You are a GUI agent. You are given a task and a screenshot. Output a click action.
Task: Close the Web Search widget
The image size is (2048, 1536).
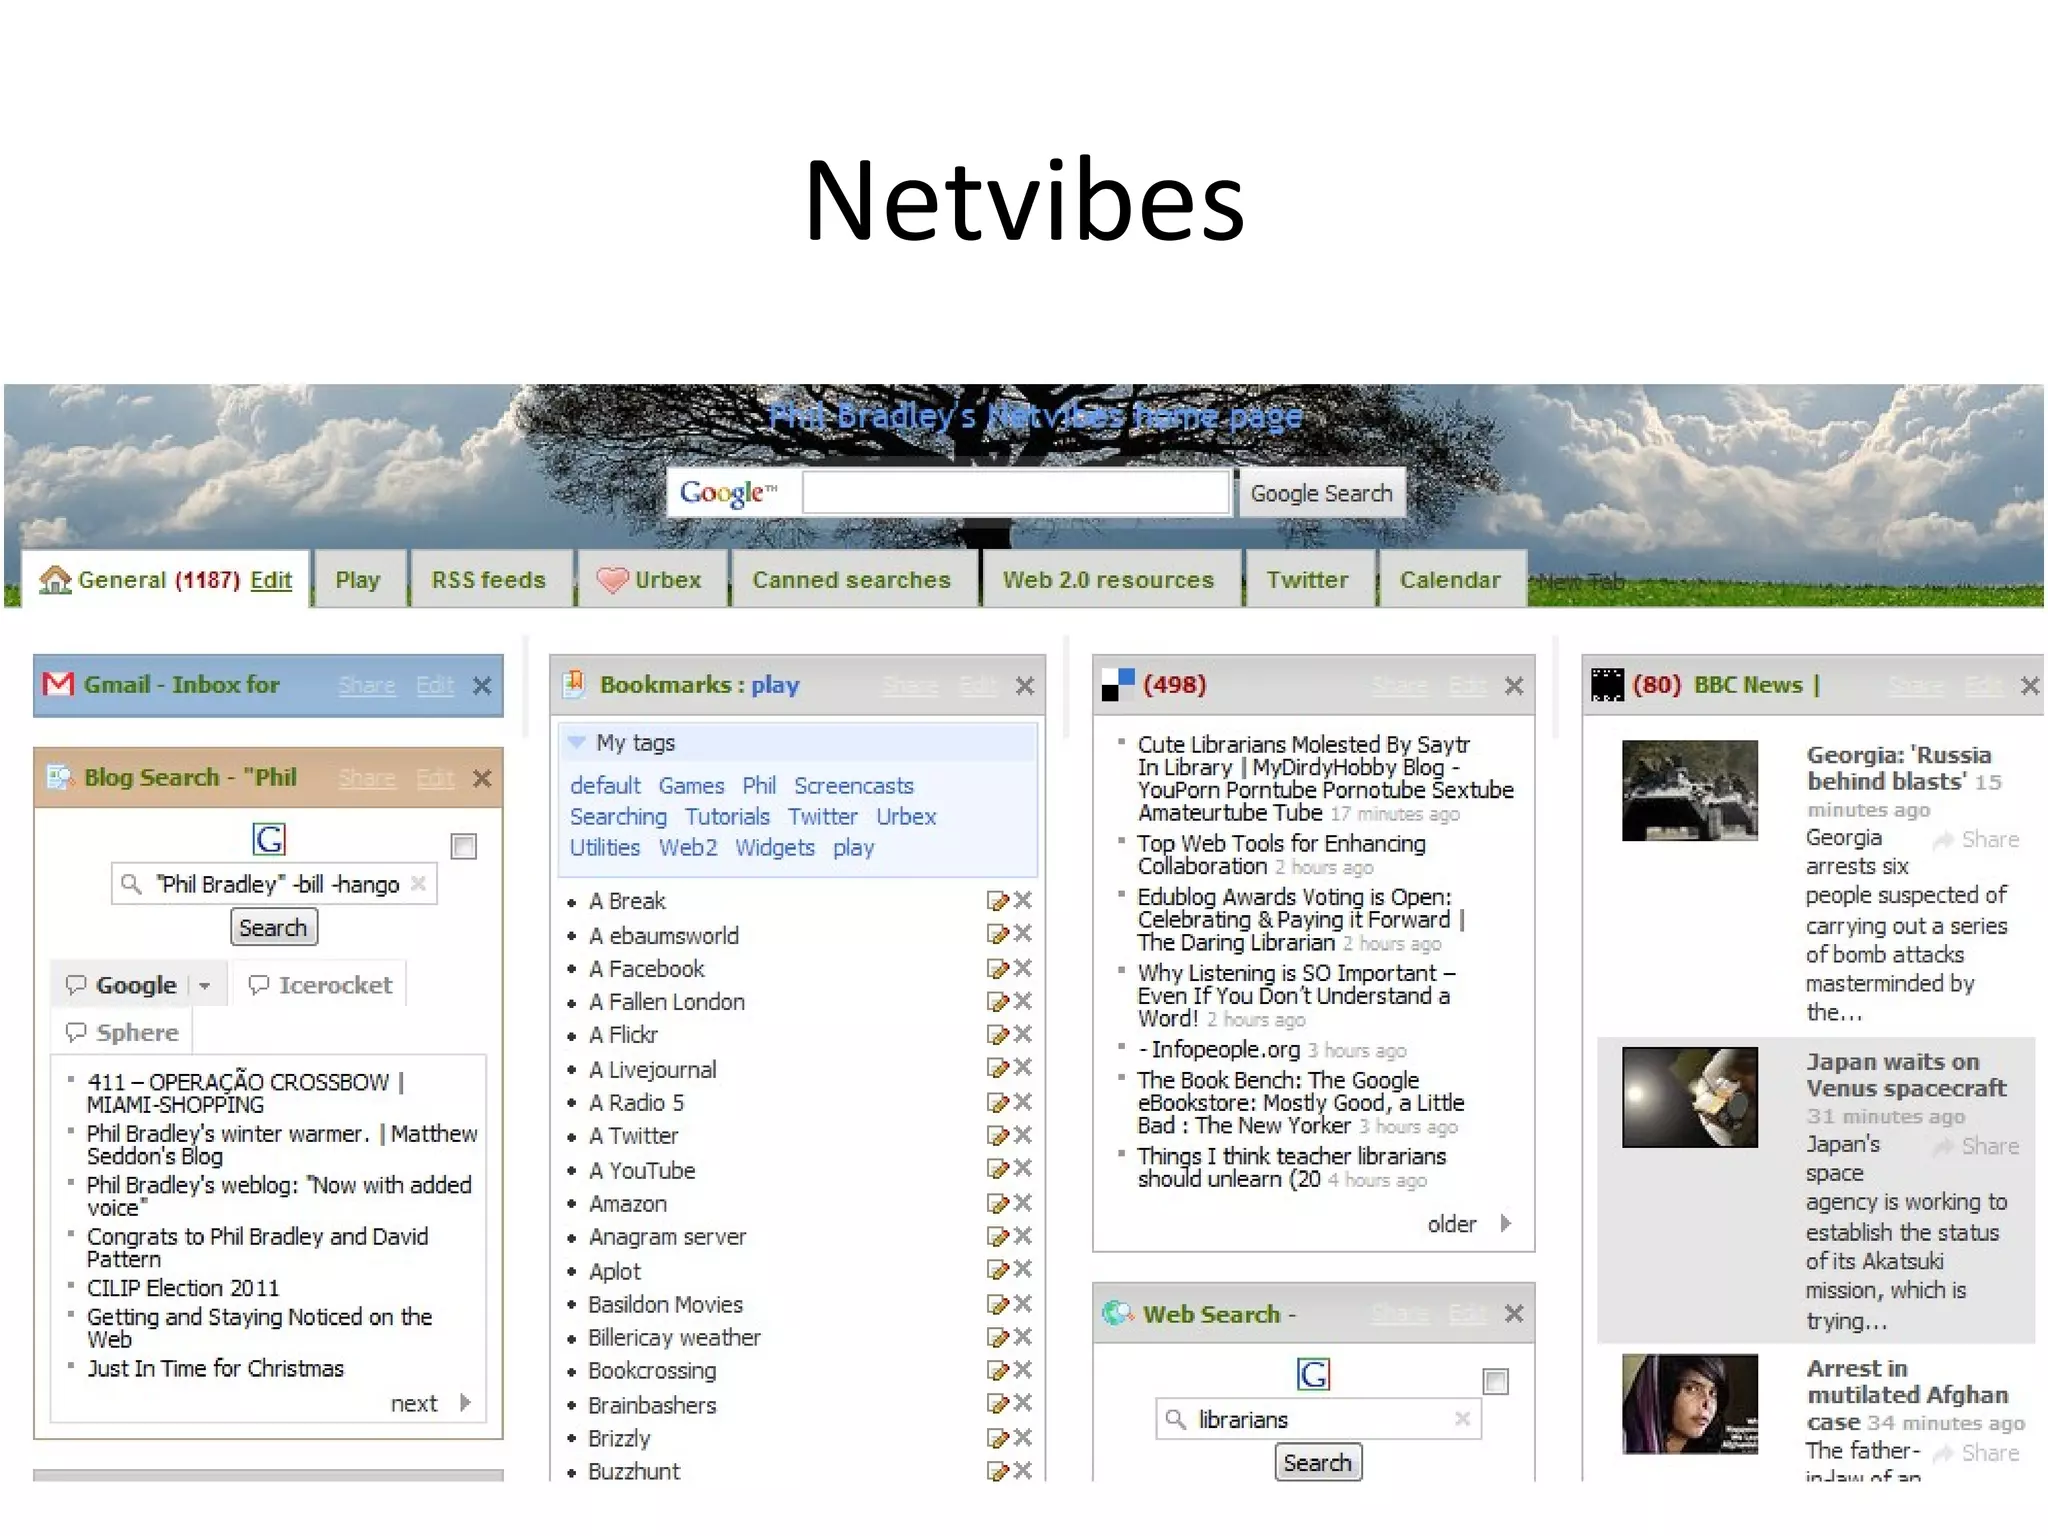[x=1514, y=1314]
